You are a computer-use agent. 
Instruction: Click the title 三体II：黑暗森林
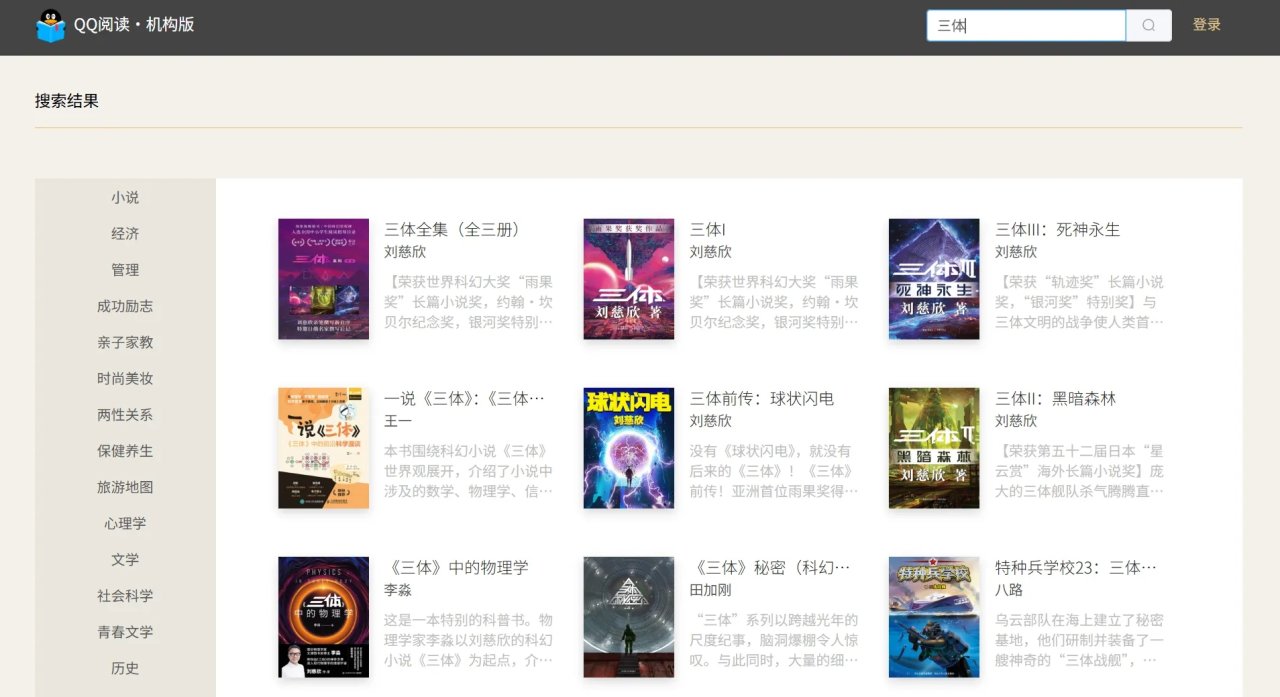tap(1056, 398)
